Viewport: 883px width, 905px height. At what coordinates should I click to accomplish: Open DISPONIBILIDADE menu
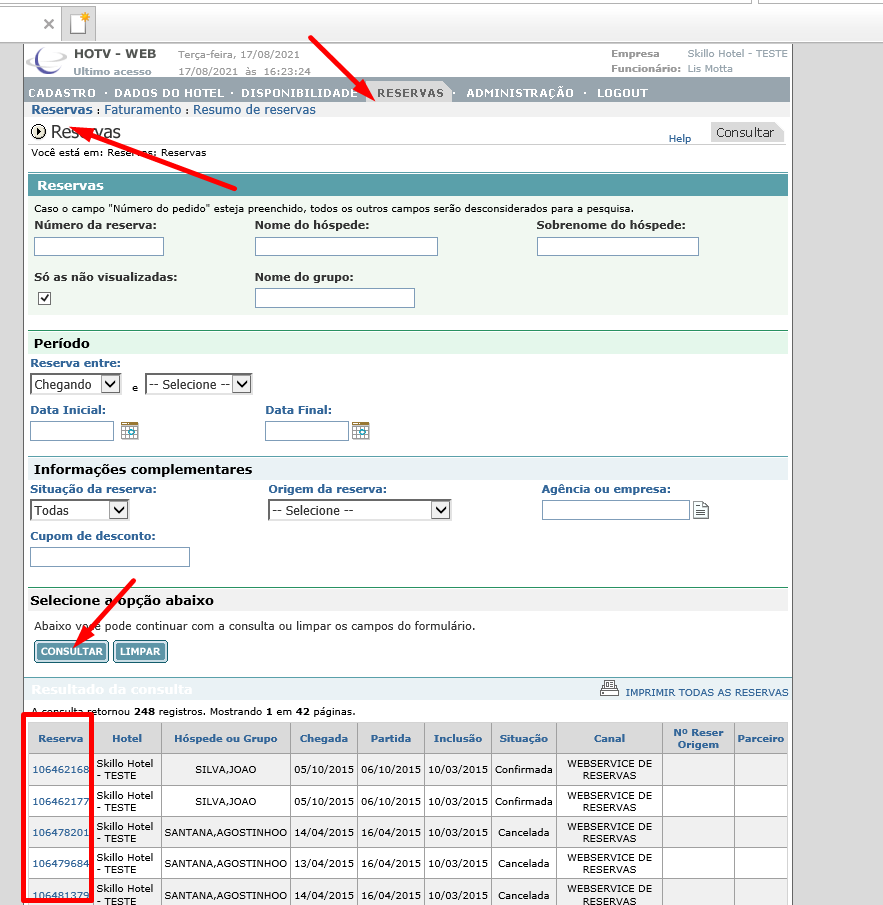click(x=299, y=93)
